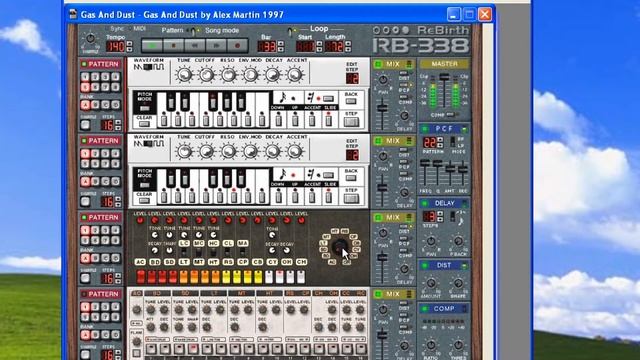
Task: Click the ENV.MOD knob on second synth
Action: tap(250, 151)
